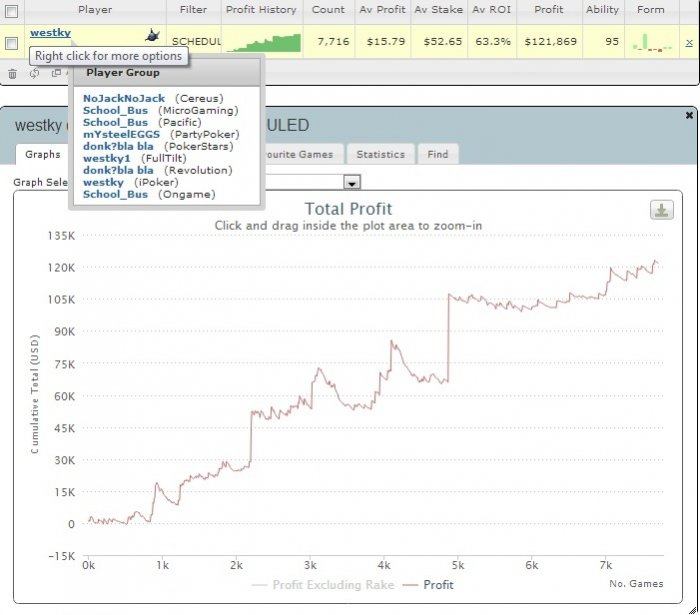
Task: Open the Graph Selection dropdown arrow
Action: tap(352, 182)
